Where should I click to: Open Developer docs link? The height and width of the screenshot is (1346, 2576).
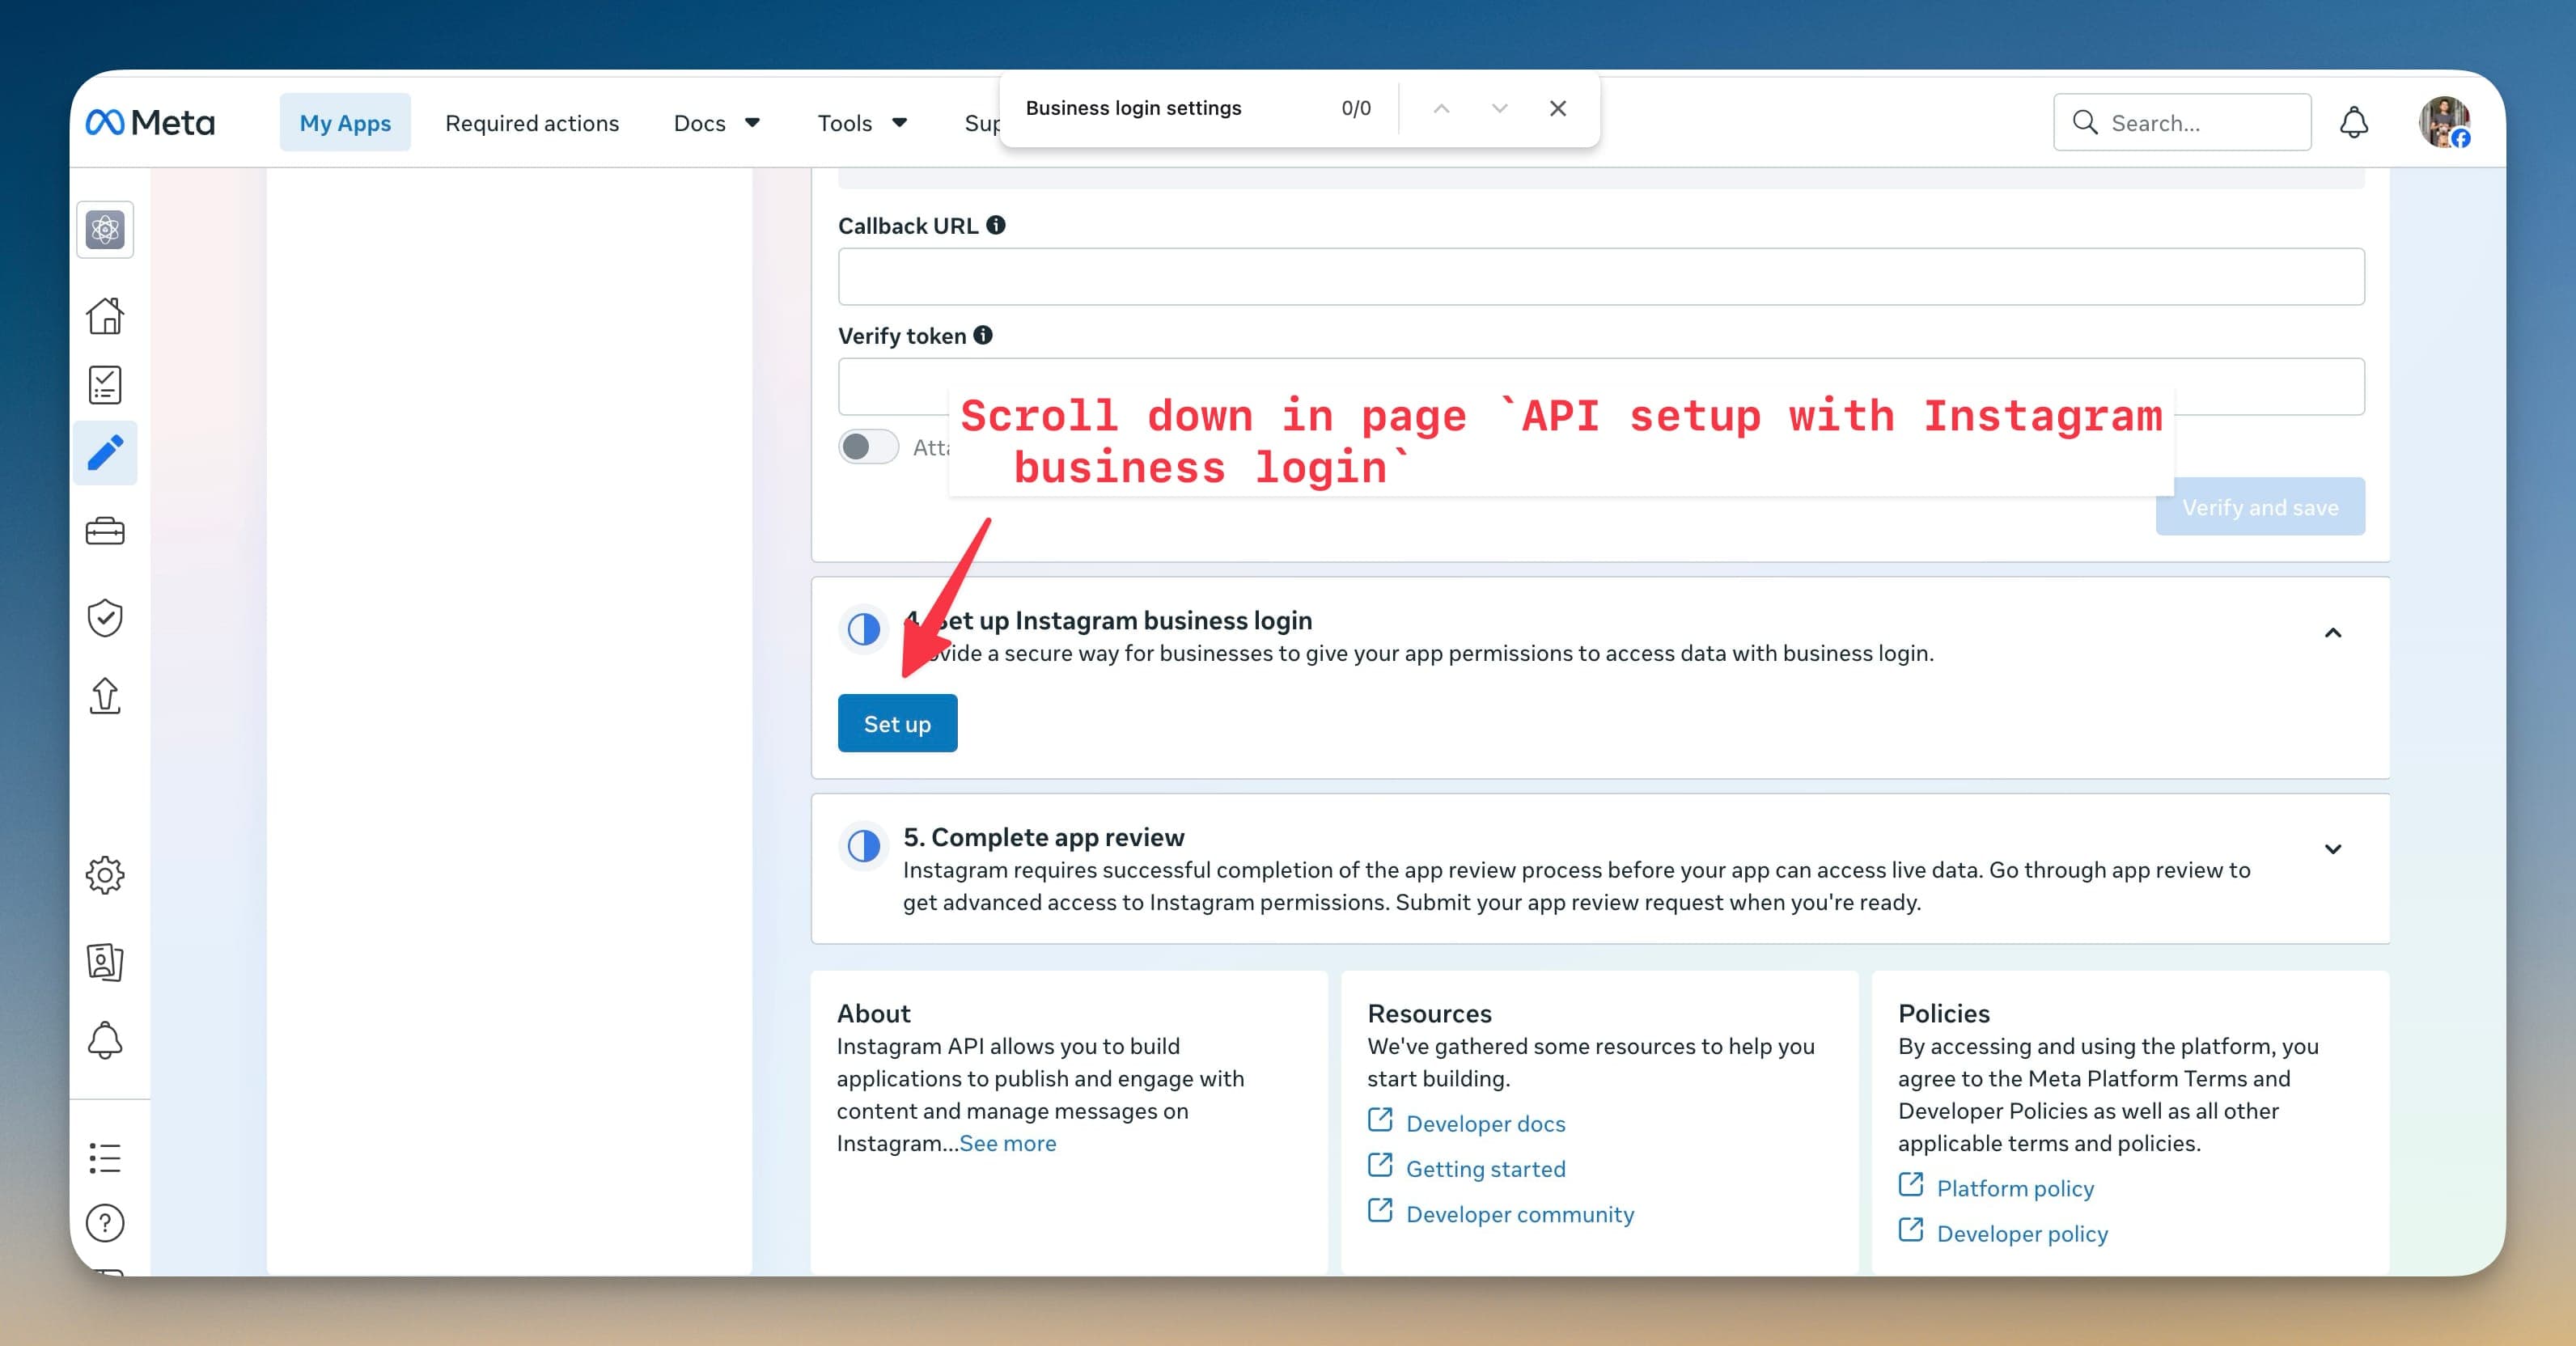tap(1485, 1123)
